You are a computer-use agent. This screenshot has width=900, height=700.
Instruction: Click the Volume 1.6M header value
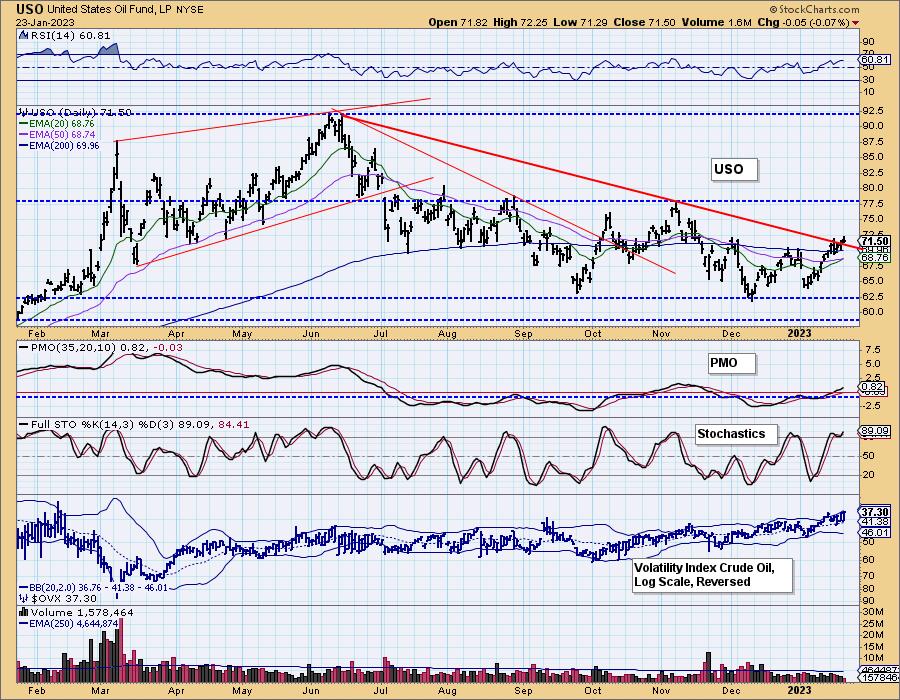click(x=716, y=22)
